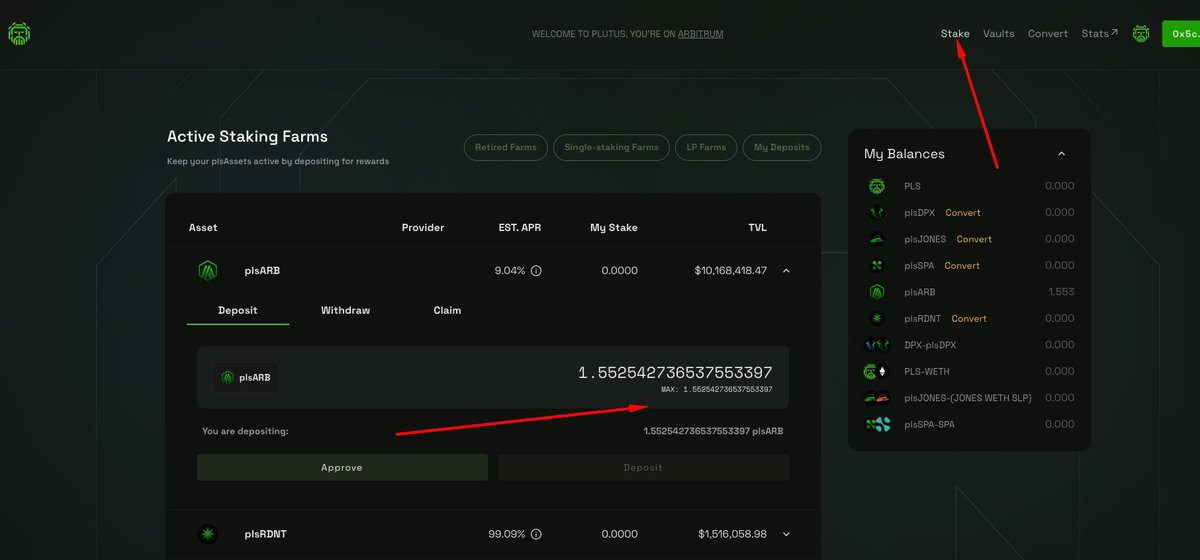Click the disabled Deposit button
The width and height of the screenshot is (1200, 560).
point(643,467)
